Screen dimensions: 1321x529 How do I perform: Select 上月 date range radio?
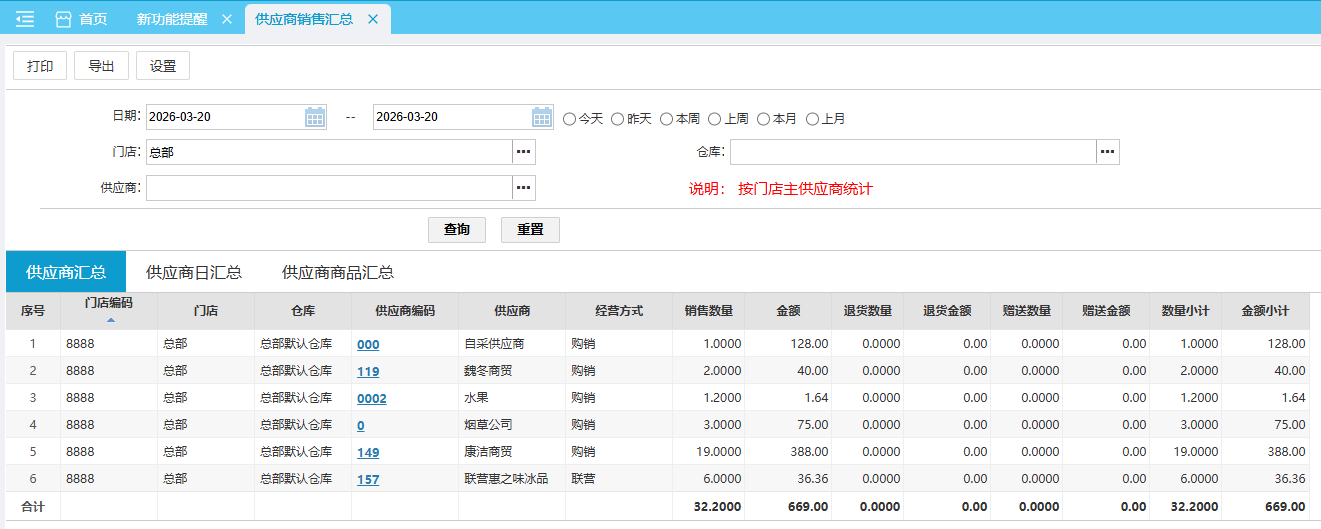(x=812, y=119)
